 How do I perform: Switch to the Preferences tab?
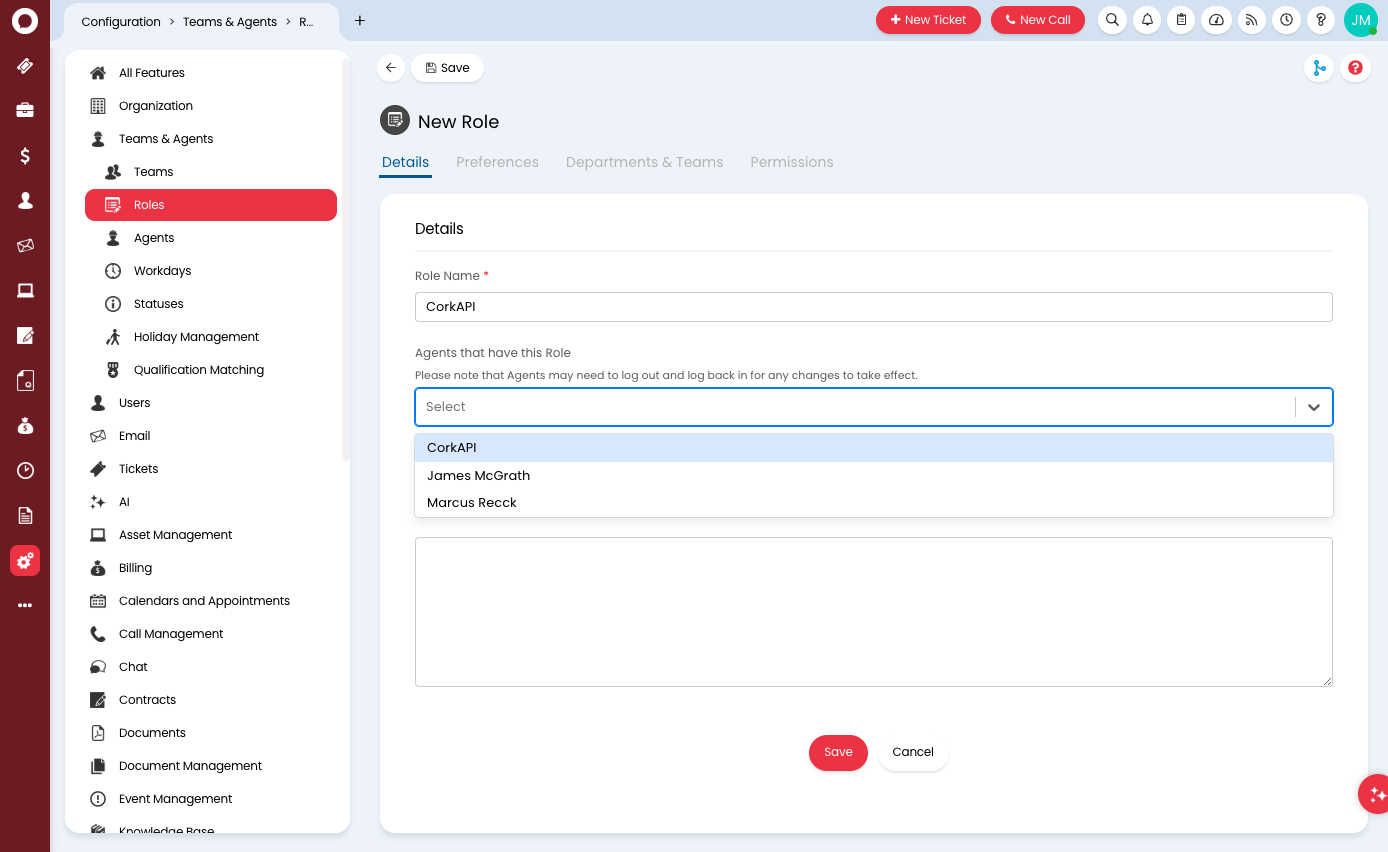click(x=497, y=162)
